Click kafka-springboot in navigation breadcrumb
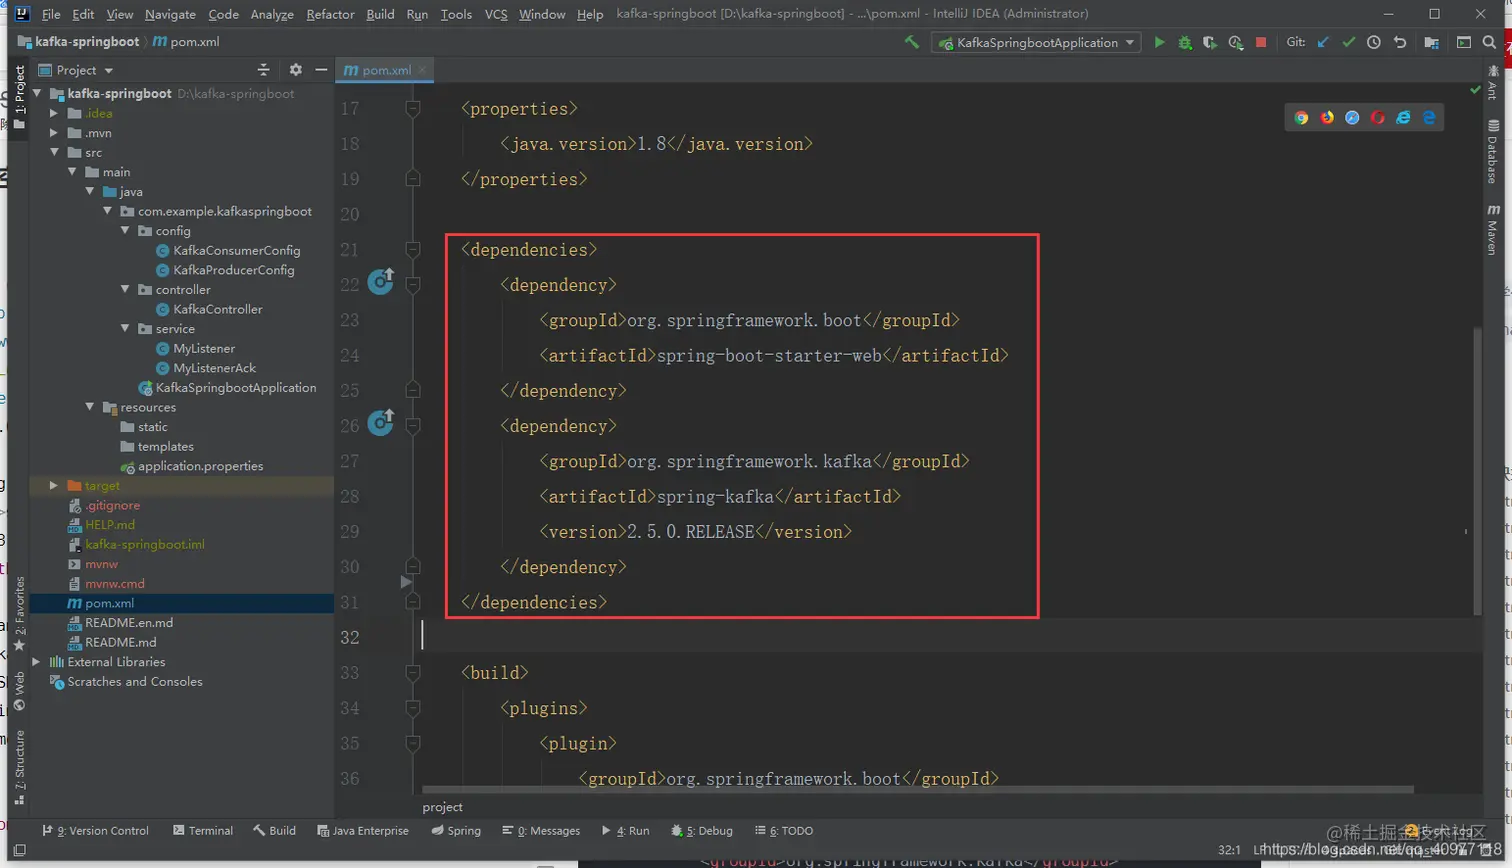Image resolution: width=1512 pixels, height=868 pixels. 78,42
